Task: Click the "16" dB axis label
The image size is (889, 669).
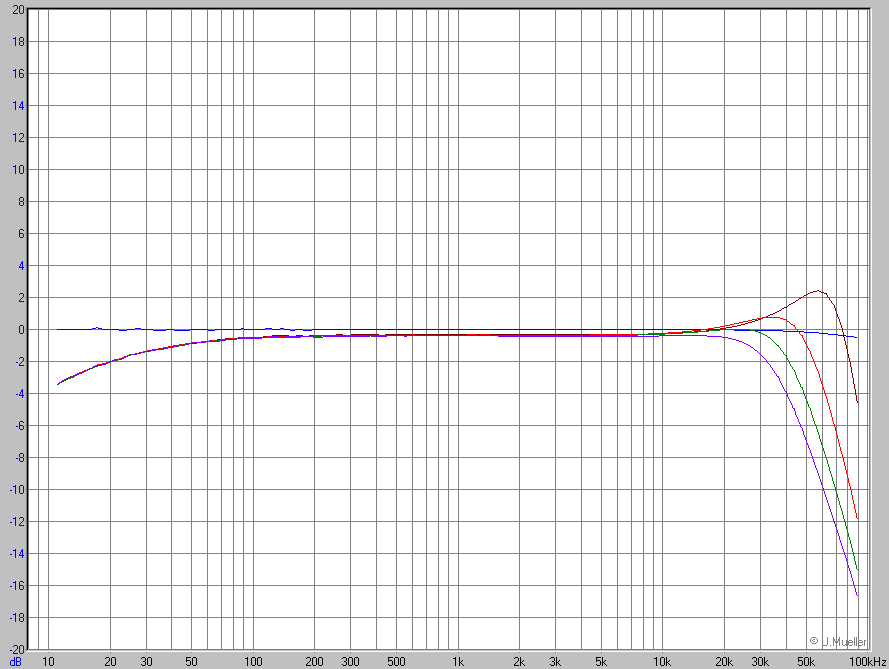Action: point(19,74)
